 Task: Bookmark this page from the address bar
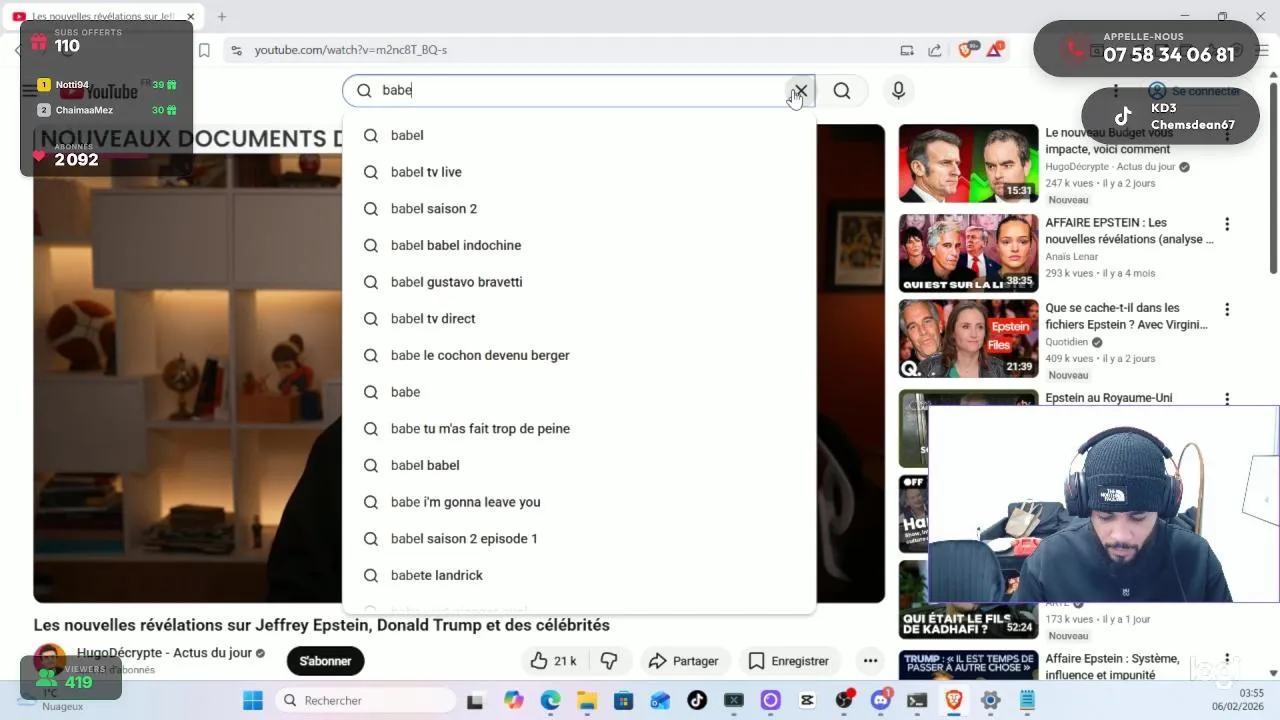[x=204, y=50]
